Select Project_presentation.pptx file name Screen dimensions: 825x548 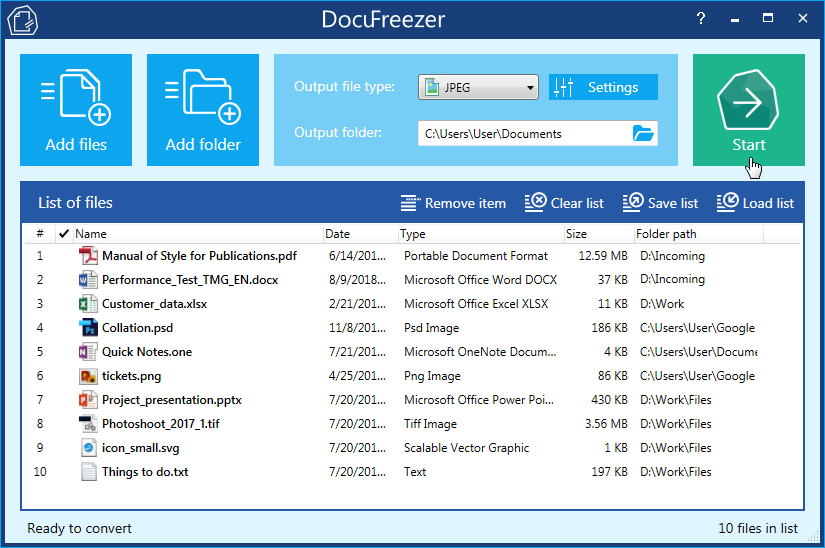[x=172, y=400]
